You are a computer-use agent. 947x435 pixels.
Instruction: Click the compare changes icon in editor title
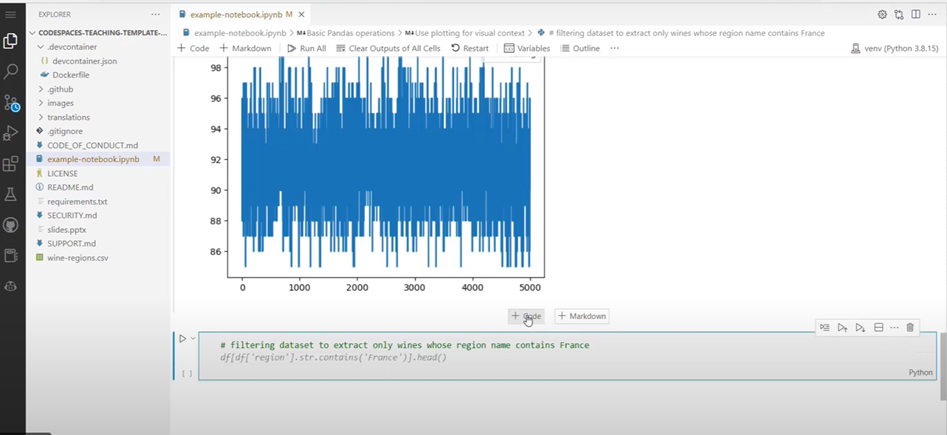click(x=899, y=14)
